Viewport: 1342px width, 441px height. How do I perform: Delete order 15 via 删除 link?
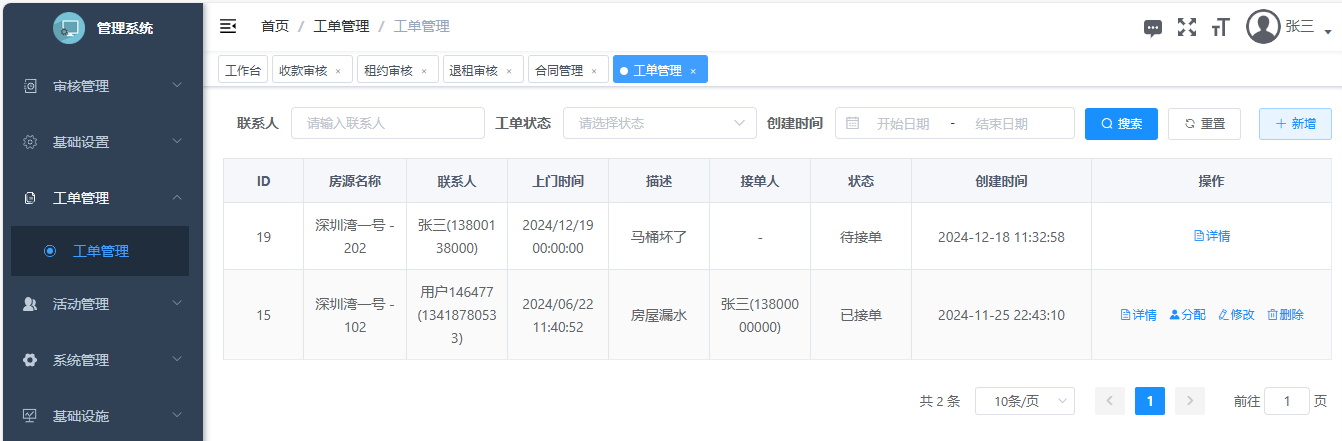[x=1285, y=315]
